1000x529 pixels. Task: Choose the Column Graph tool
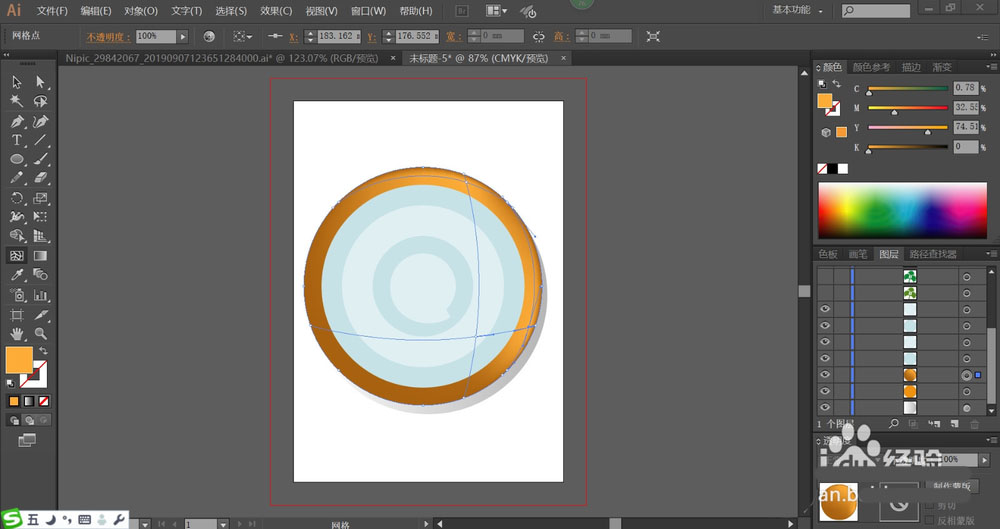[41, 295]
